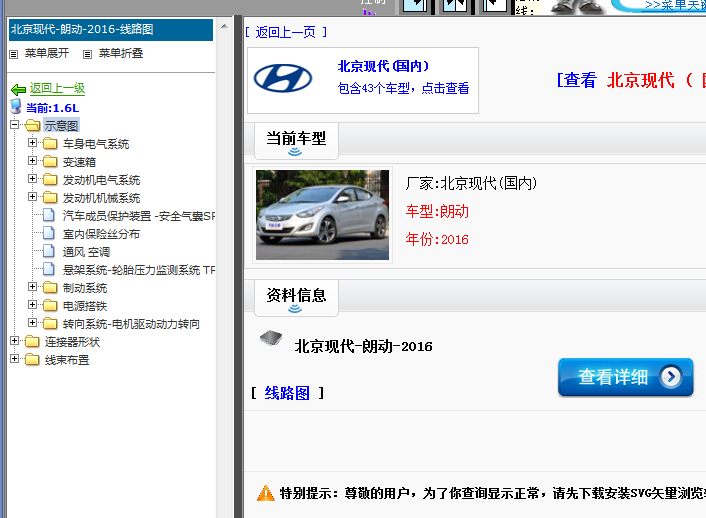Open the 当前车型 tab

296,141
